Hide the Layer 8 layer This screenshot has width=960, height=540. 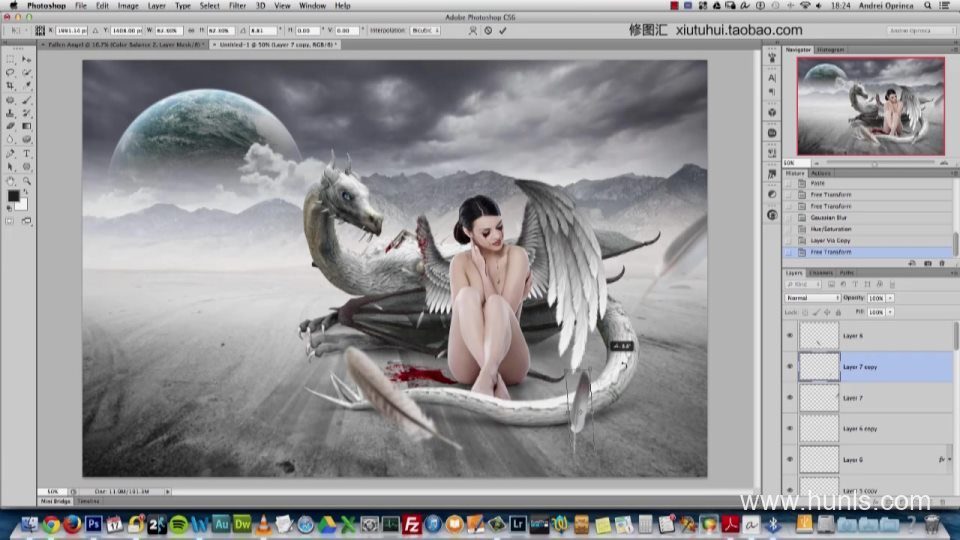(x=790, y=336)
